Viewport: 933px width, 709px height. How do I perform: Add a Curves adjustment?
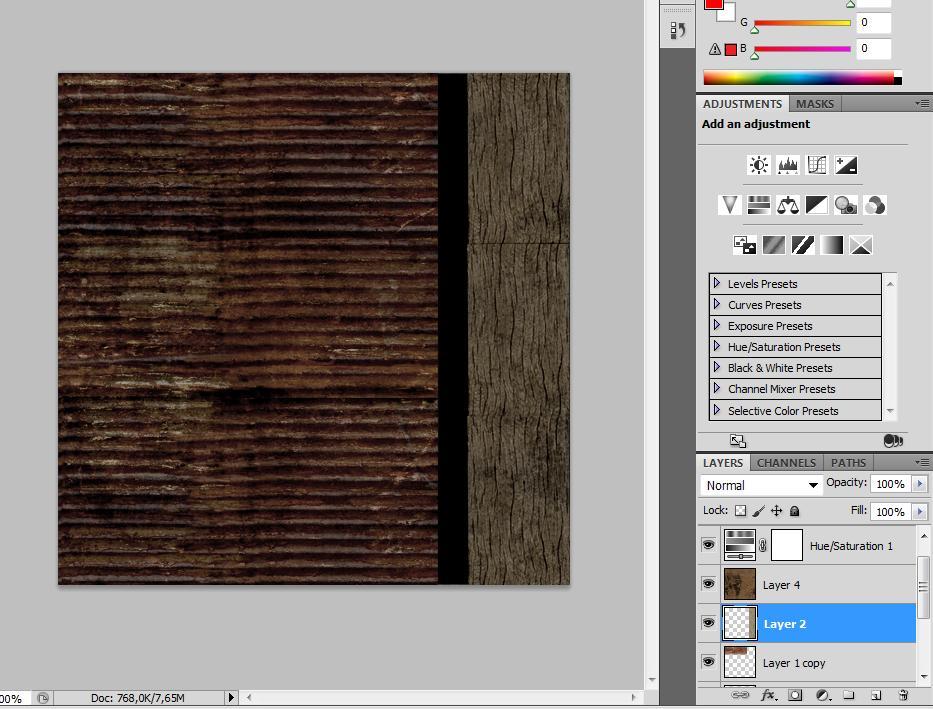(817, 165)
